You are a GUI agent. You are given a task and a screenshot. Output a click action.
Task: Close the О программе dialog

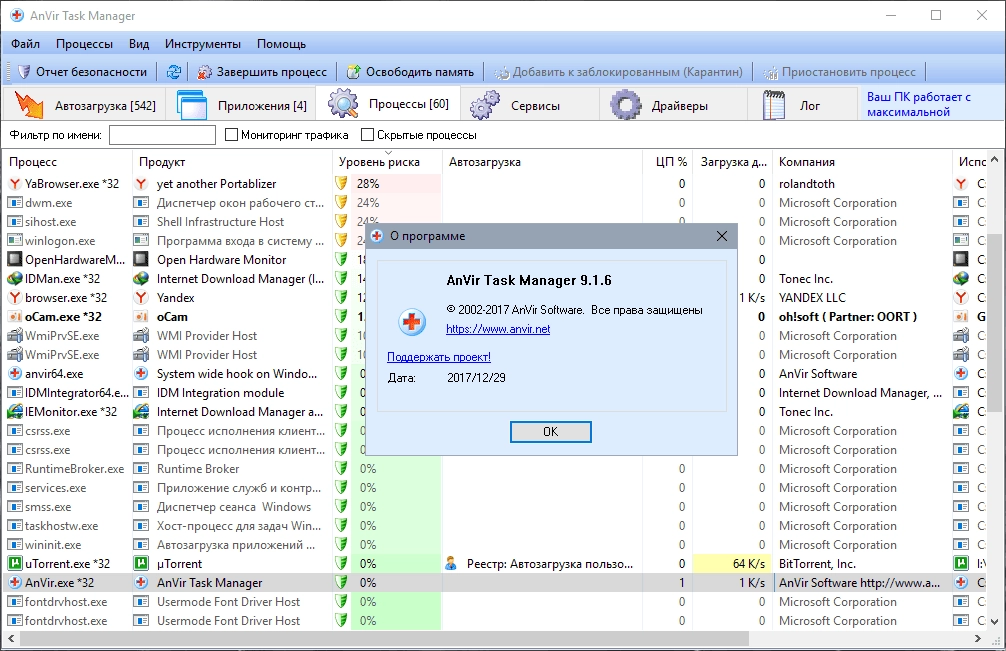pyautogui.click(x=722, y=236)
